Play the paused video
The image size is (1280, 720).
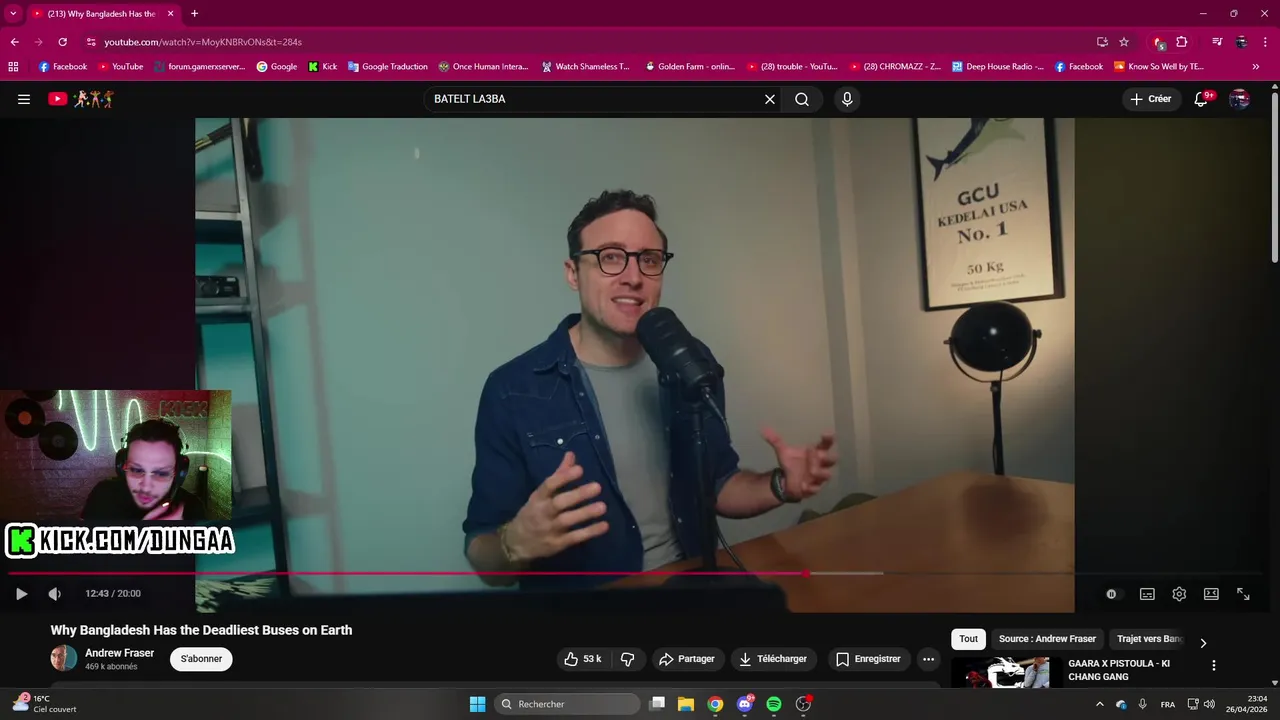[x=21, y=593]
